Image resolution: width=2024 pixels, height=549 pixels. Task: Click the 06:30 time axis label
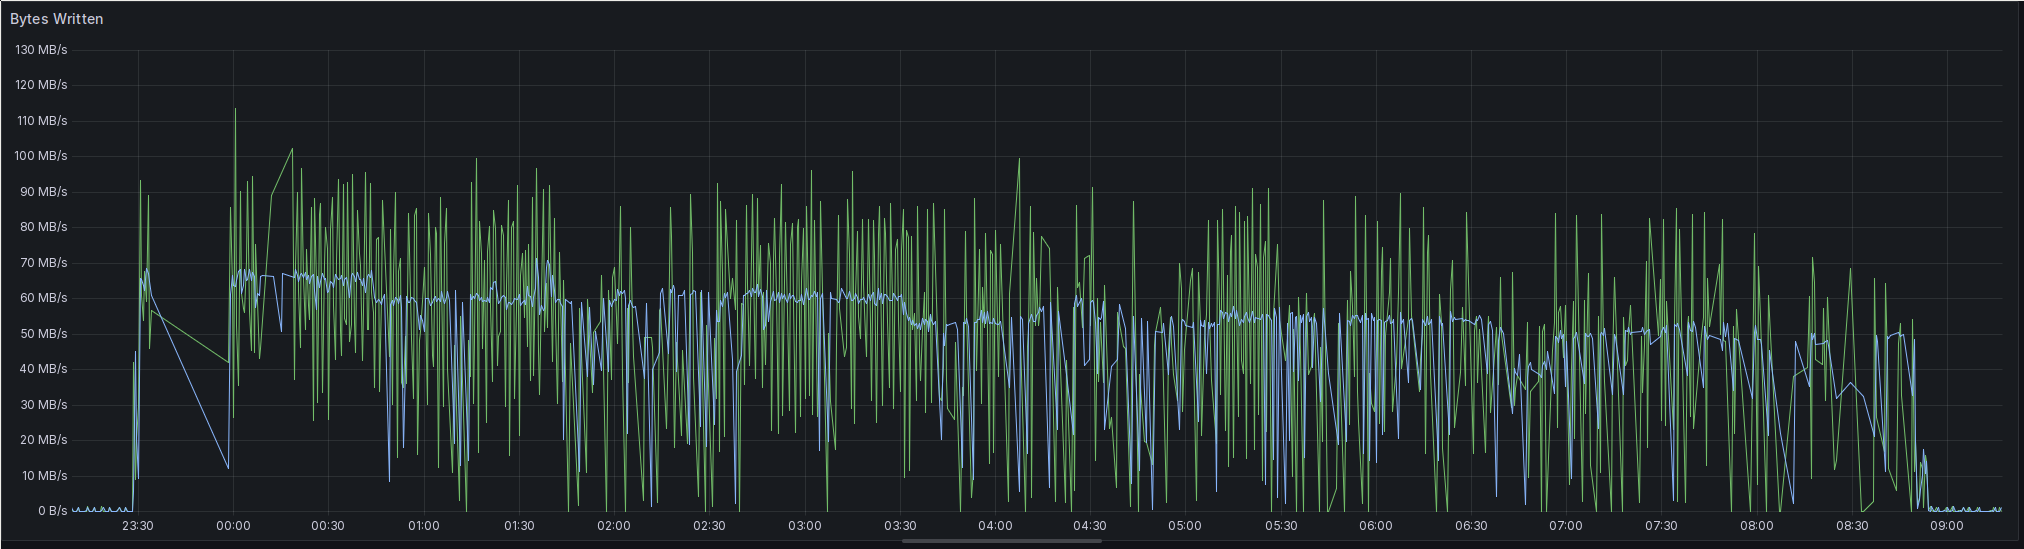coord(1471,526)
